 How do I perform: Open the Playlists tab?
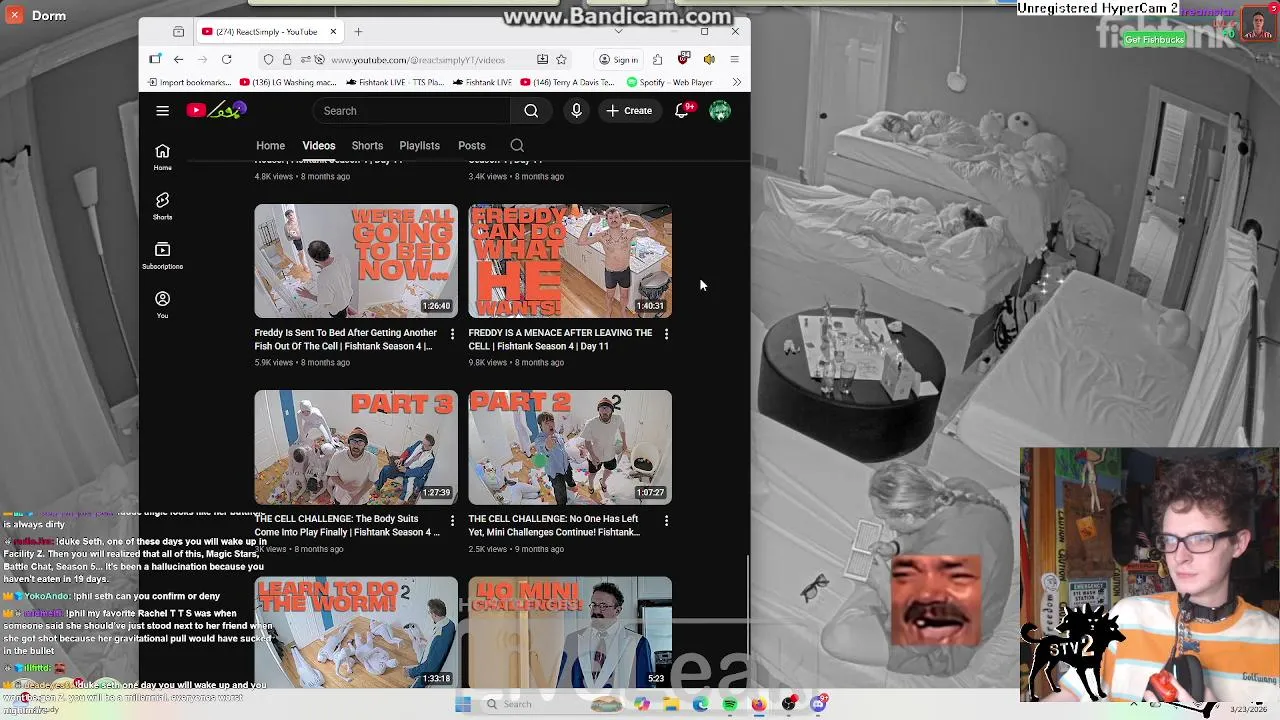419,146
